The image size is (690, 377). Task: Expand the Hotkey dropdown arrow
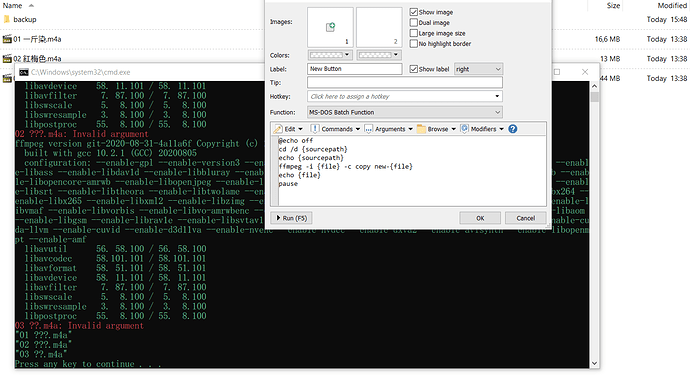pyautogui.click(x=497, y=96)
